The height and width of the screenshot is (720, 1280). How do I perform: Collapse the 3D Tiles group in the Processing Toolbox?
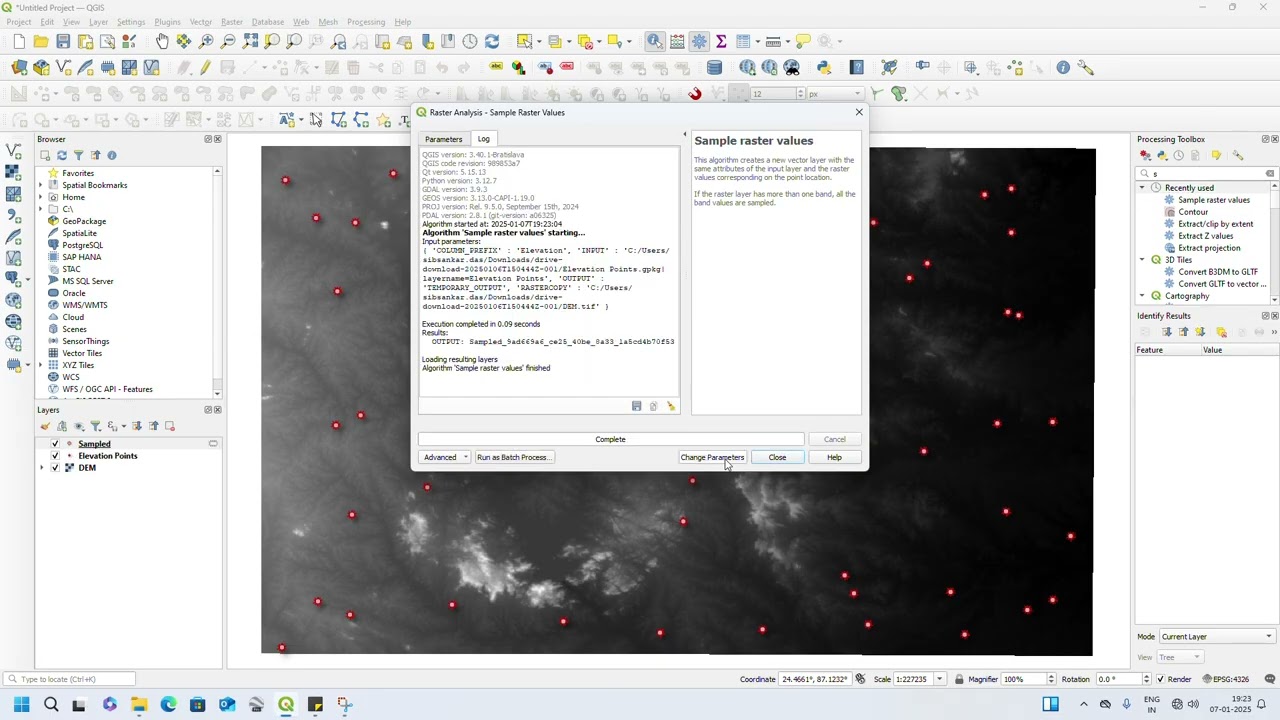point(1143,260)
